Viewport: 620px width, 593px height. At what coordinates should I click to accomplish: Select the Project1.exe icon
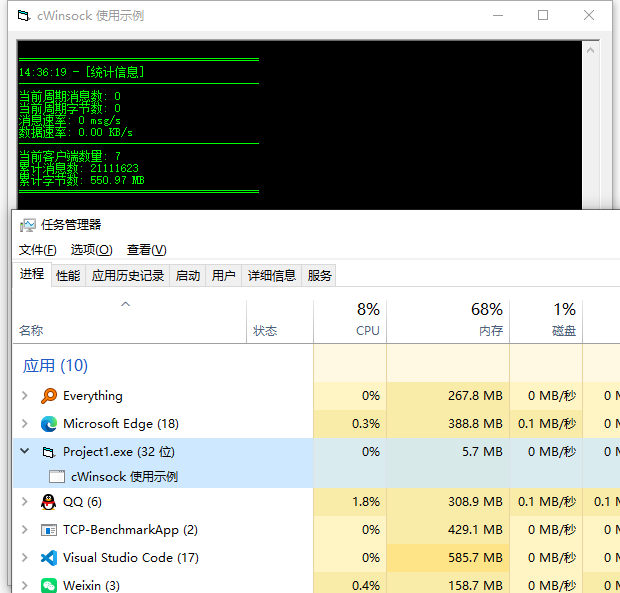[49, 452]
